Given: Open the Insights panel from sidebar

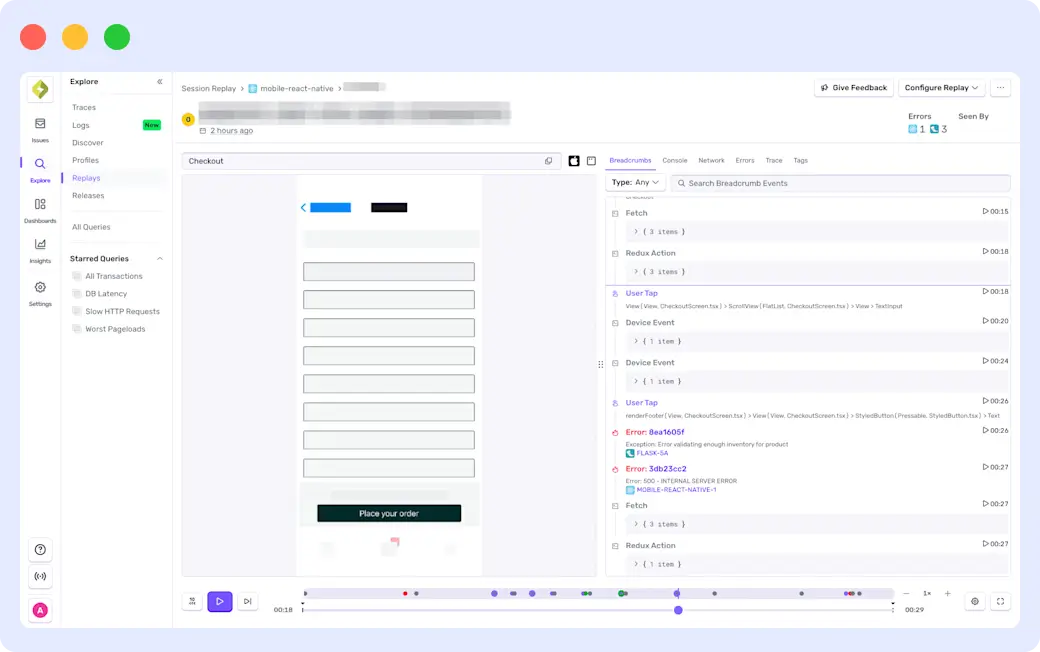Looking at the screenshot, I should [x=40, y=248].
